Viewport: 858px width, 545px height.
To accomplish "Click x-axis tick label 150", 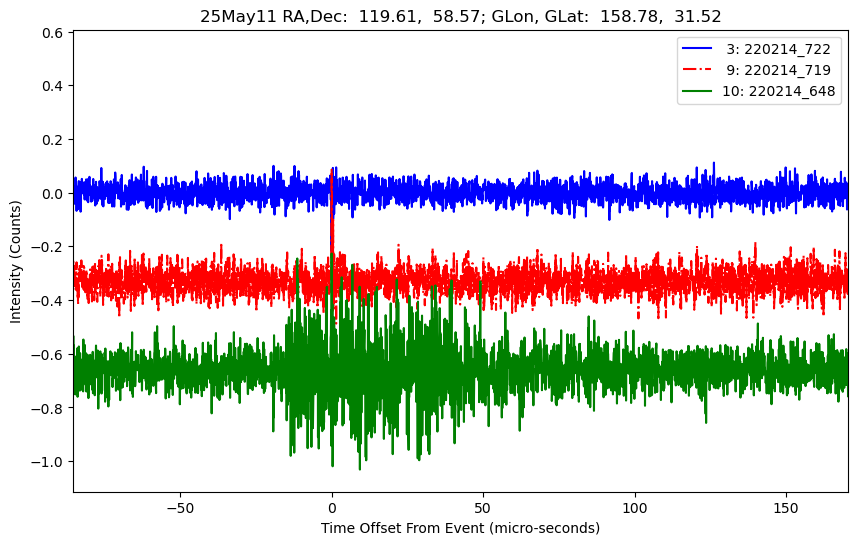I will coord(786,508).
